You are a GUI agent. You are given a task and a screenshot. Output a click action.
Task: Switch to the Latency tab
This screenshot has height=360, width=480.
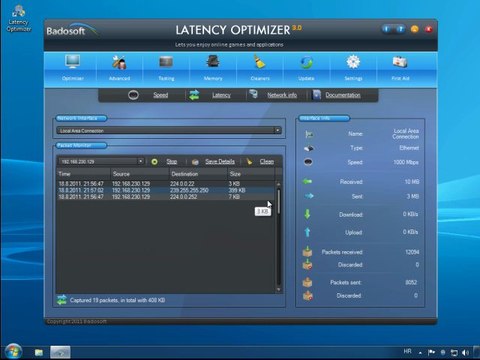[x=221, y=95]
